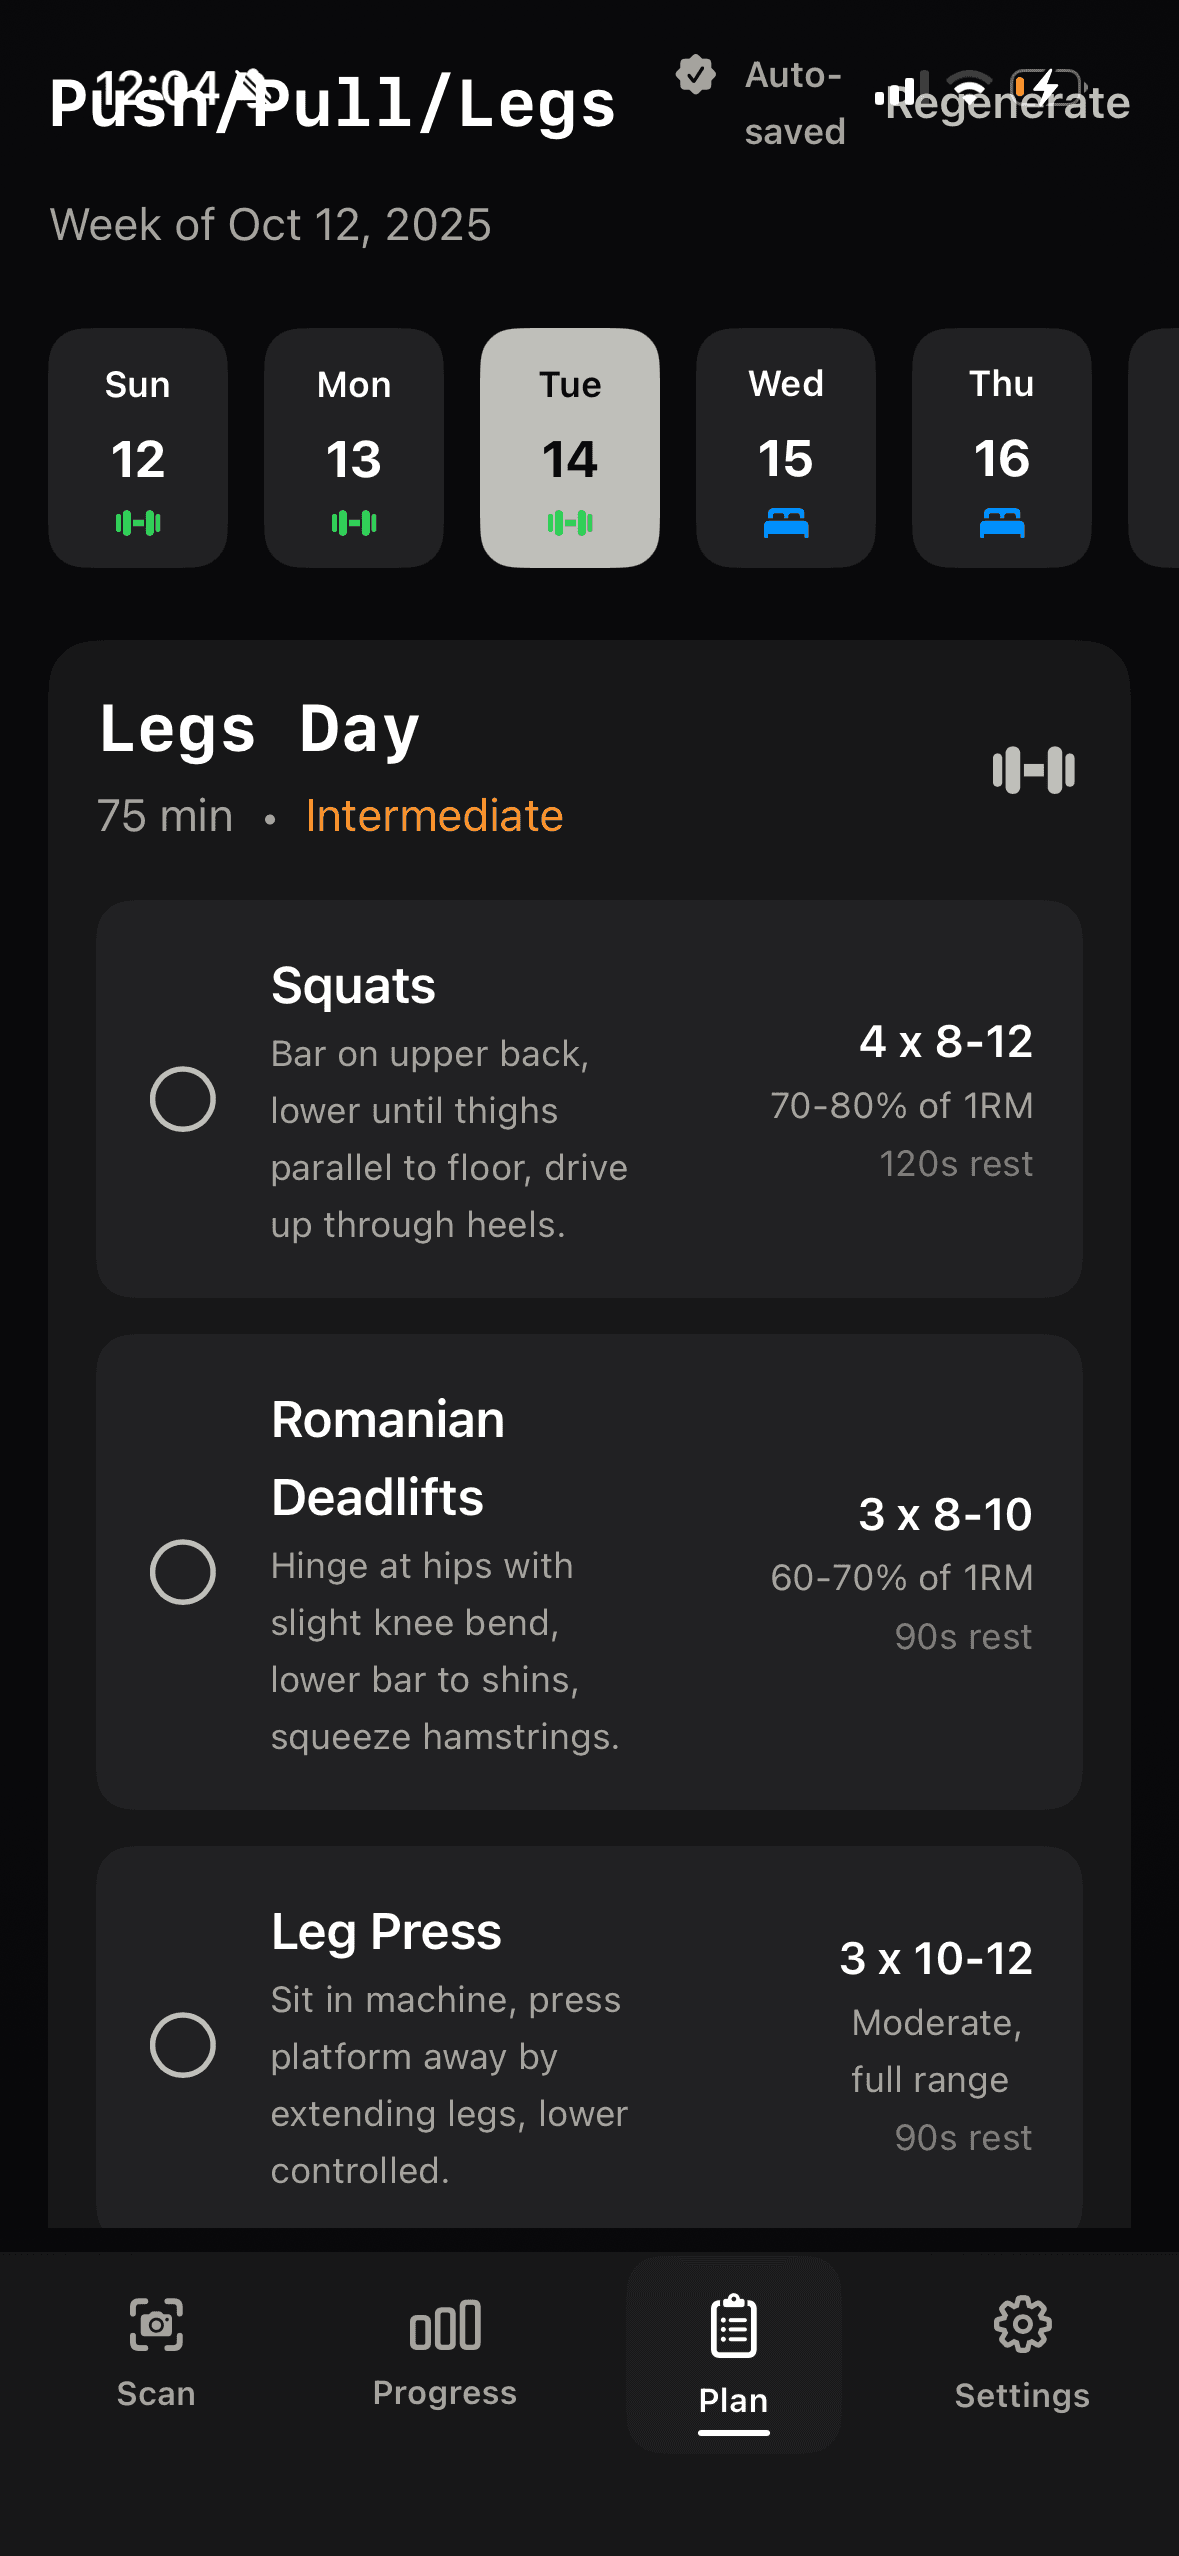Open the Settings gear icon
Viewport: 1179px width, 2556px height.
1021,2326
